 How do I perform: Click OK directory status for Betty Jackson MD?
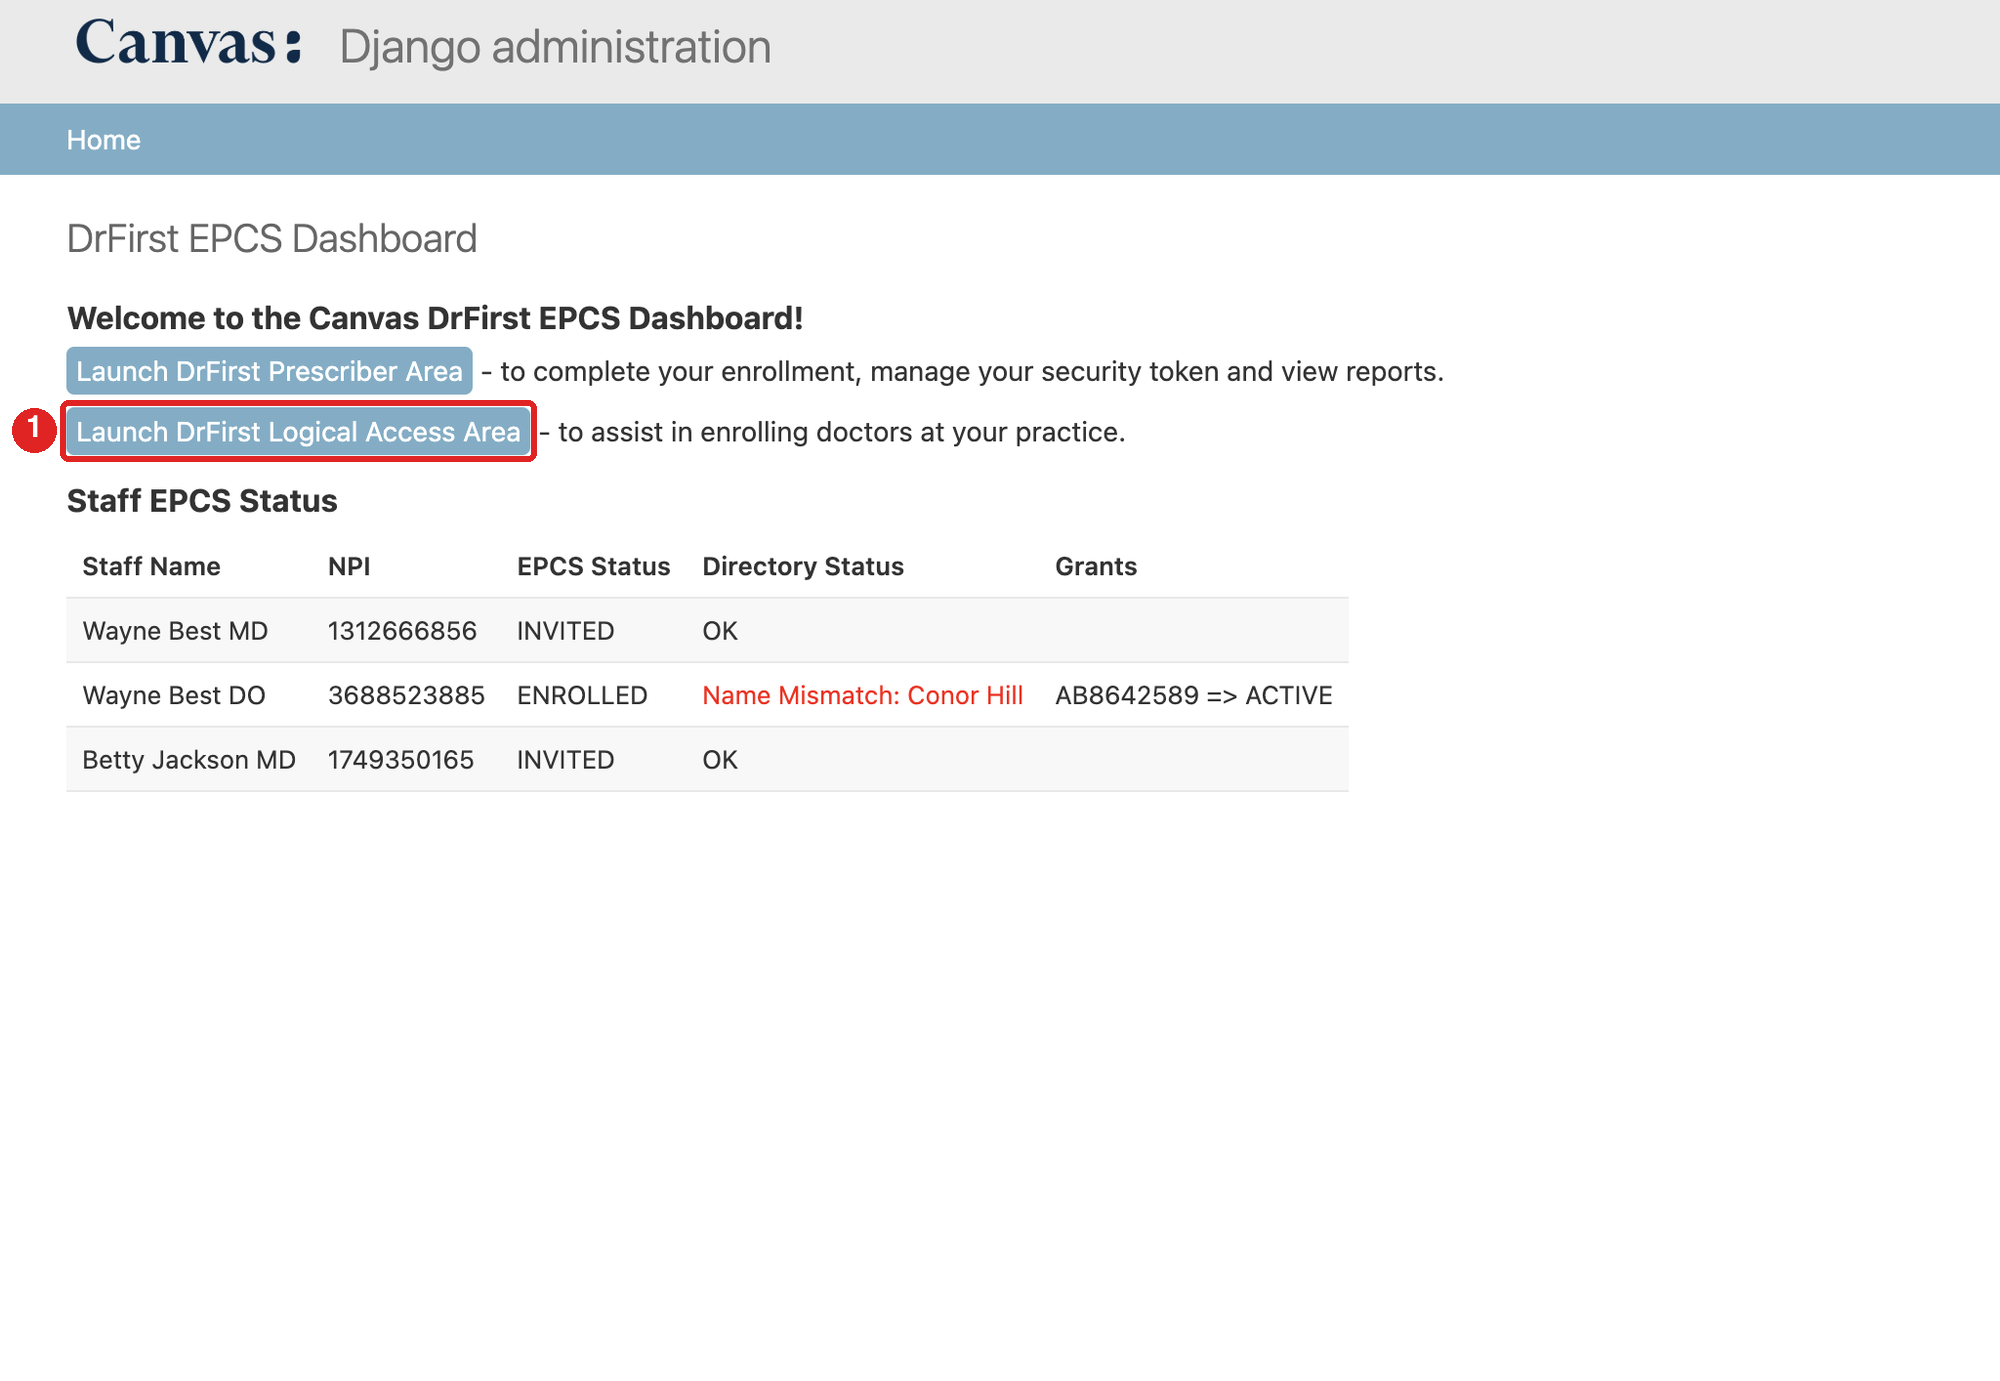coord(720,760)
